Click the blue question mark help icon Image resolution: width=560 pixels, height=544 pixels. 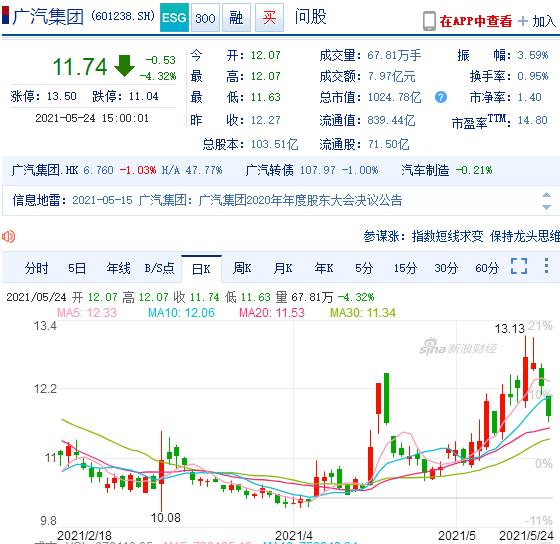pyautogui.click(x=441, y=97)
